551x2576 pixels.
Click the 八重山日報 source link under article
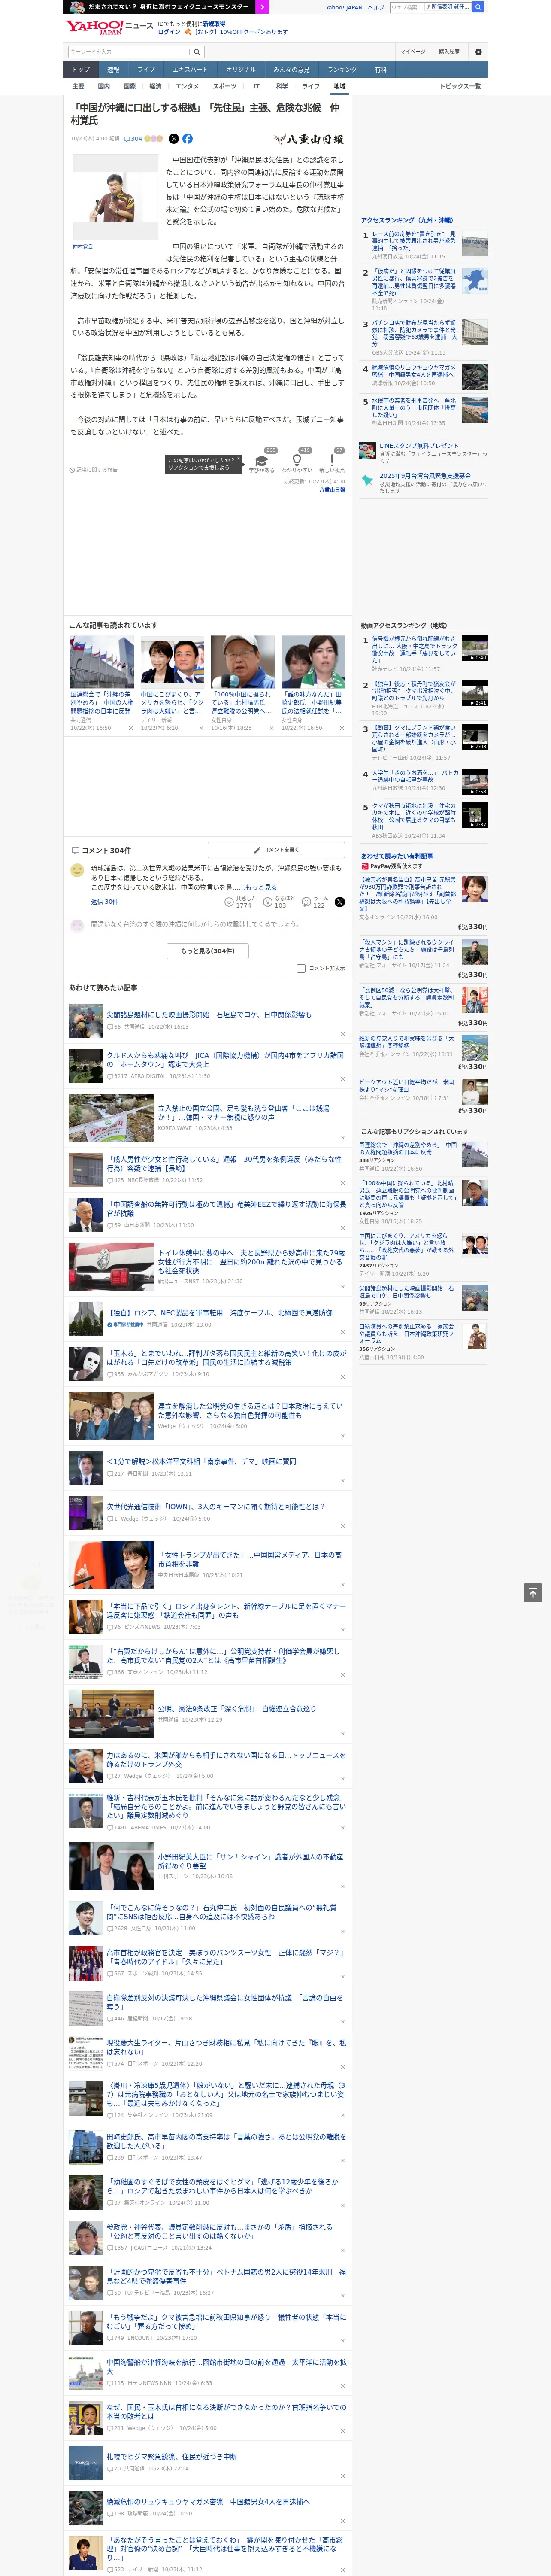coord(332,490)
